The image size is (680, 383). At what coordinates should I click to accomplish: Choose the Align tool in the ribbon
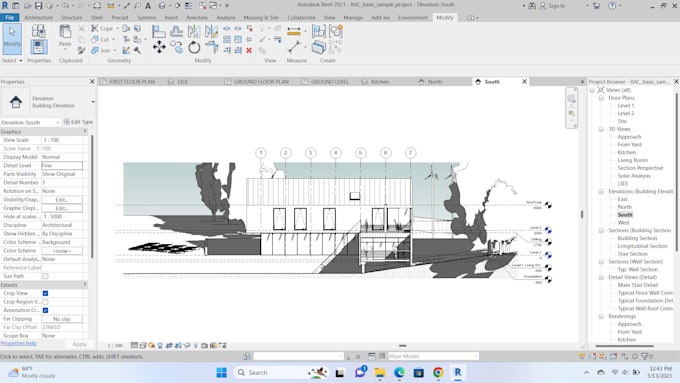coord(159,31)
